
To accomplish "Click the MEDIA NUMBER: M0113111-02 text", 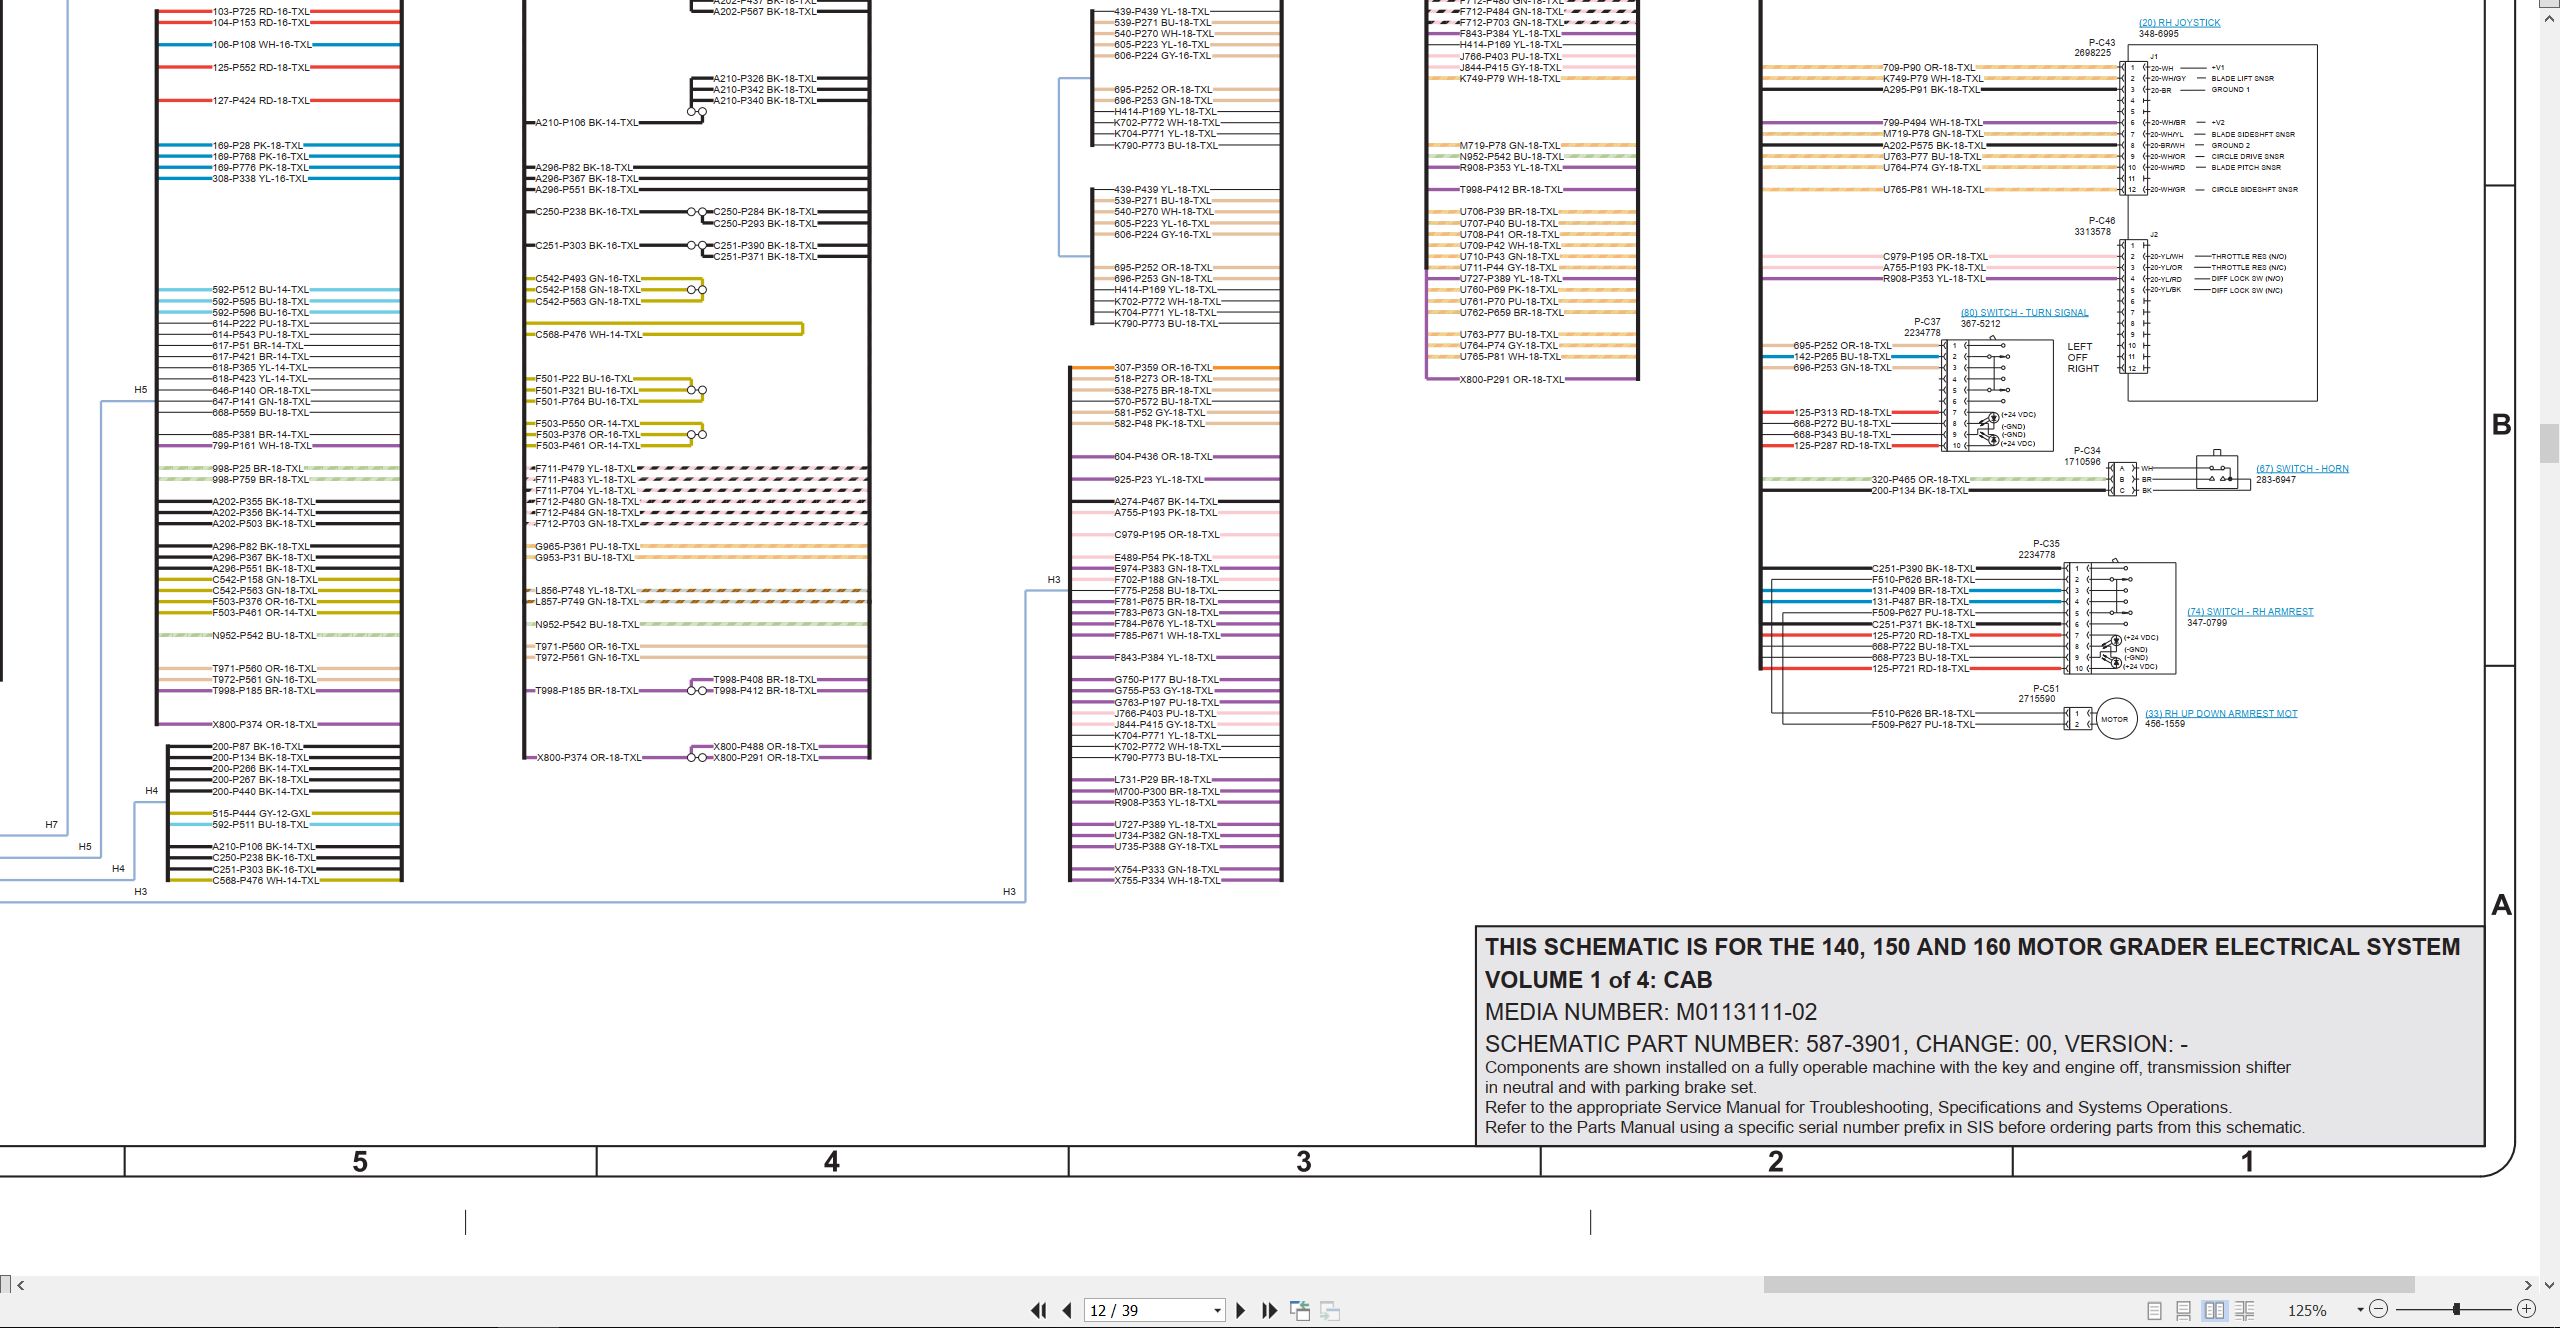I will tap(1650, 1012).
